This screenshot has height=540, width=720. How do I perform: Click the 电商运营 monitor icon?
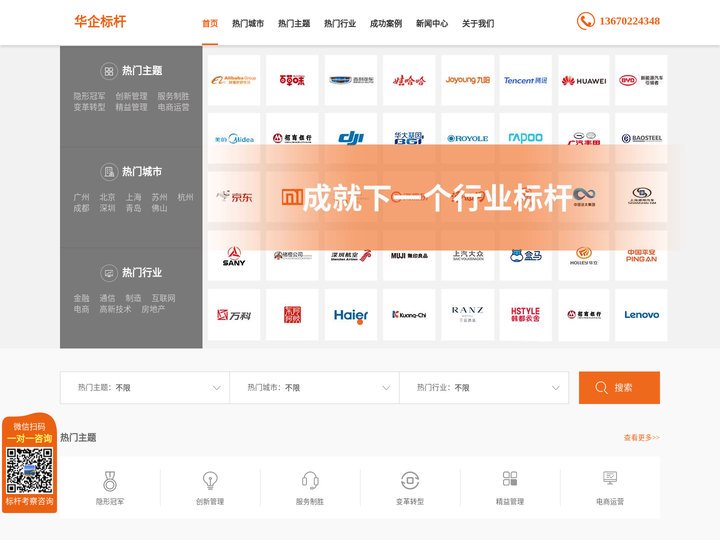click(x=610, y=478)
